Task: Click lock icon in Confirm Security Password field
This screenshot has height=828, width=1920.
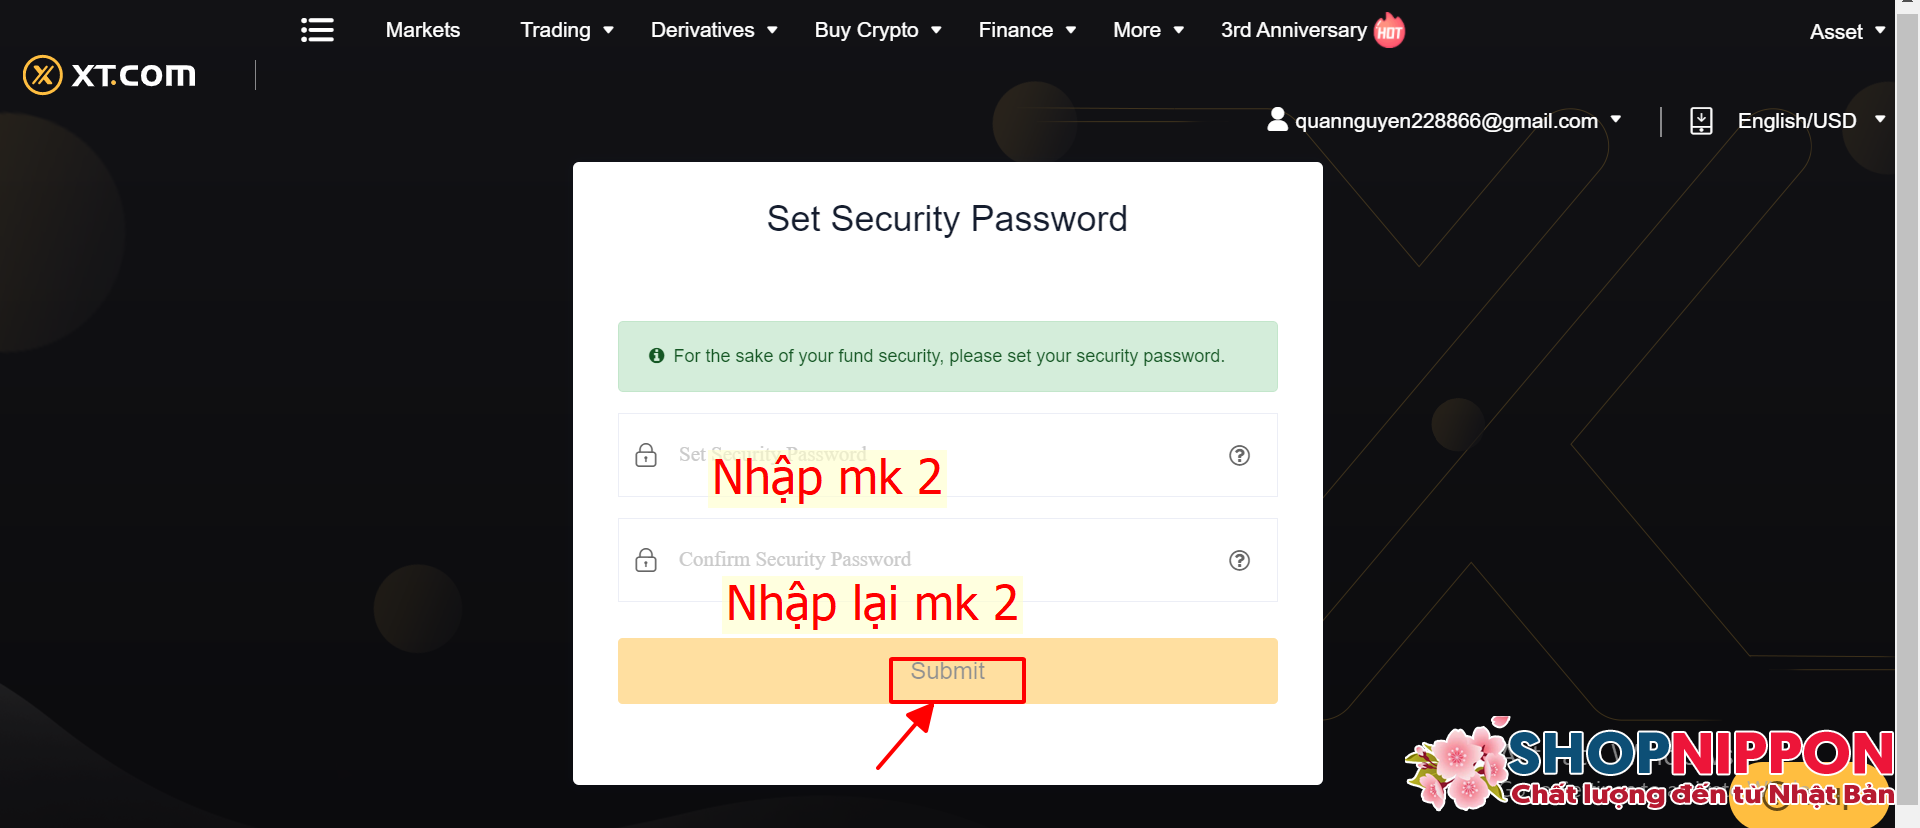Action: 646,559
